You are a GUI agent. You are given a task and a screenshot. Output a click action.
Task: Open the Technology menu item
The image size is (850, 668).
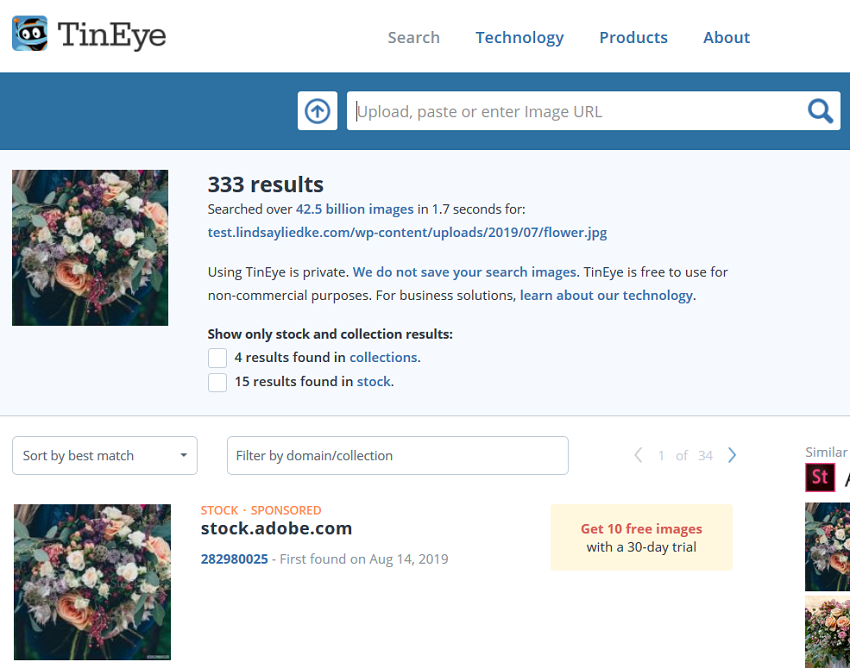pos(519,37)
